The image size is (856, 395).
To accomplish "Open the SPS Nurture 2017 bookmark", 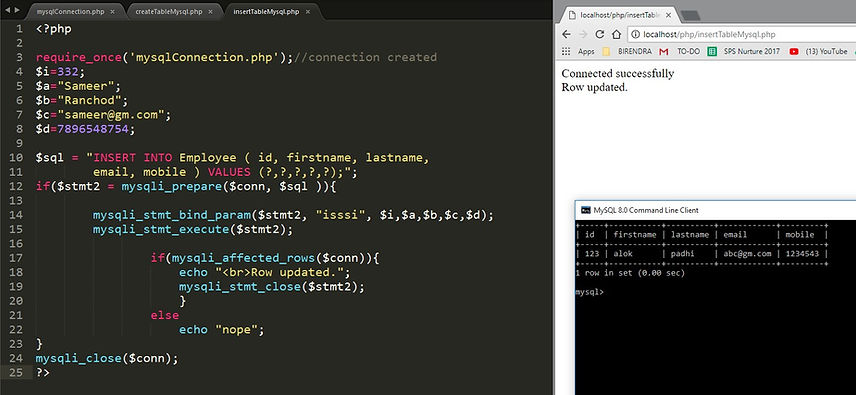I will pos(751,51).
